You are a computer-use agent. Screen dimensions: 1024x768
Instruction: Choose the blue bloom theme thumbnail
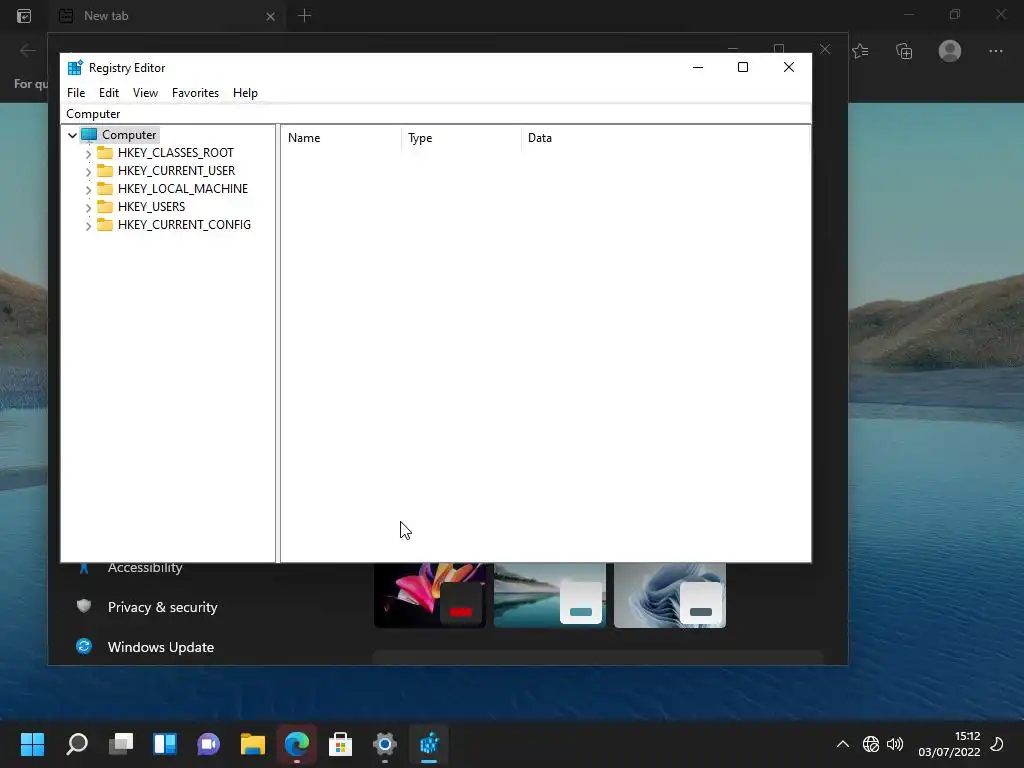tap(670, 595)
